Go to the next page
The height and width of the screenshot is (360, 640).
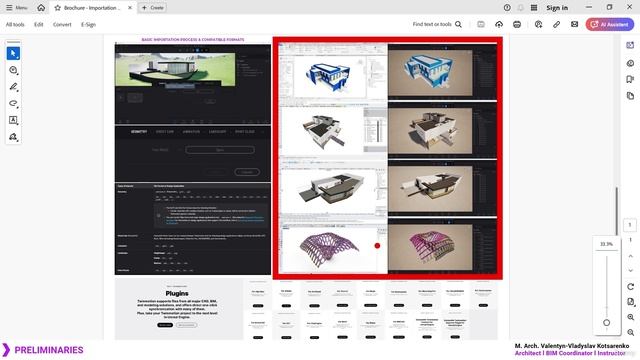coord(631,271)
